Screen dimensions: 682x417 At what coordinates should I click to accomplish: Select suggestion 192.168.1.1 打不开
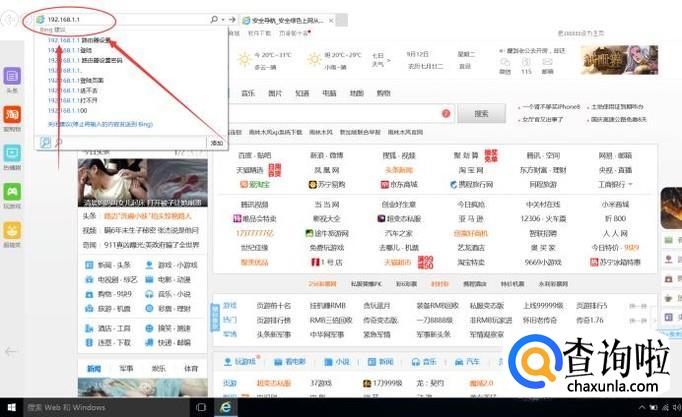click(x=73, y=100)
